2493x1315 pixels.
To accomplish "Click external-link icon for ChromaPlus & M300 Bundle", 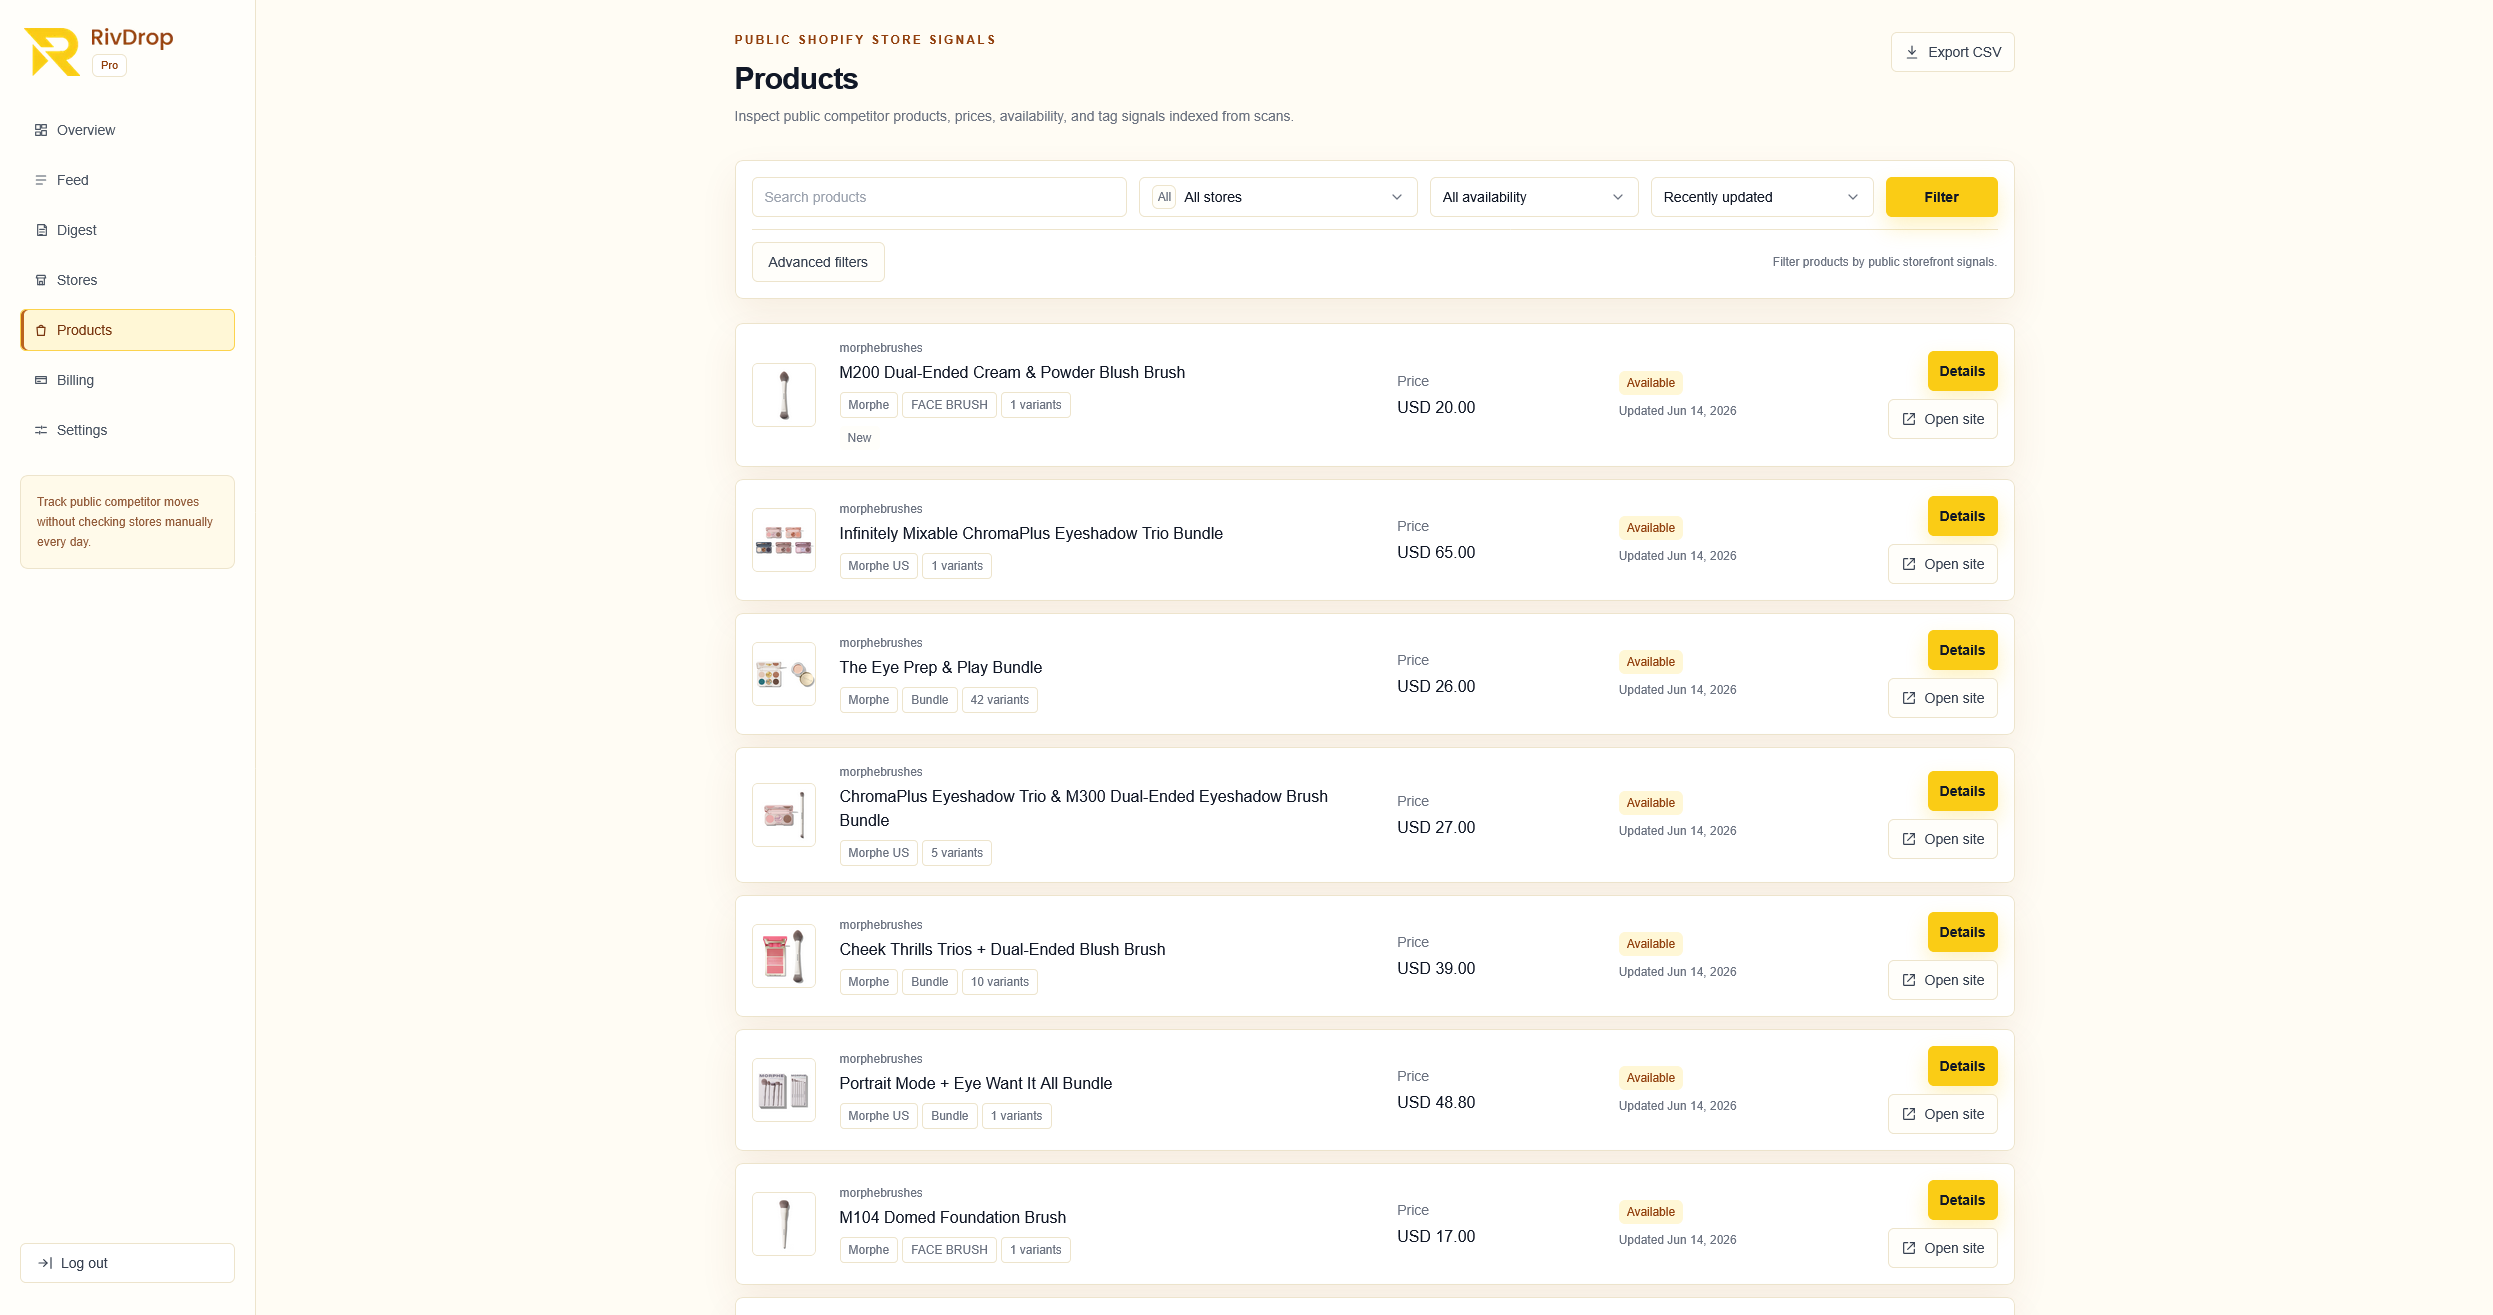I will click(1909, 839).
